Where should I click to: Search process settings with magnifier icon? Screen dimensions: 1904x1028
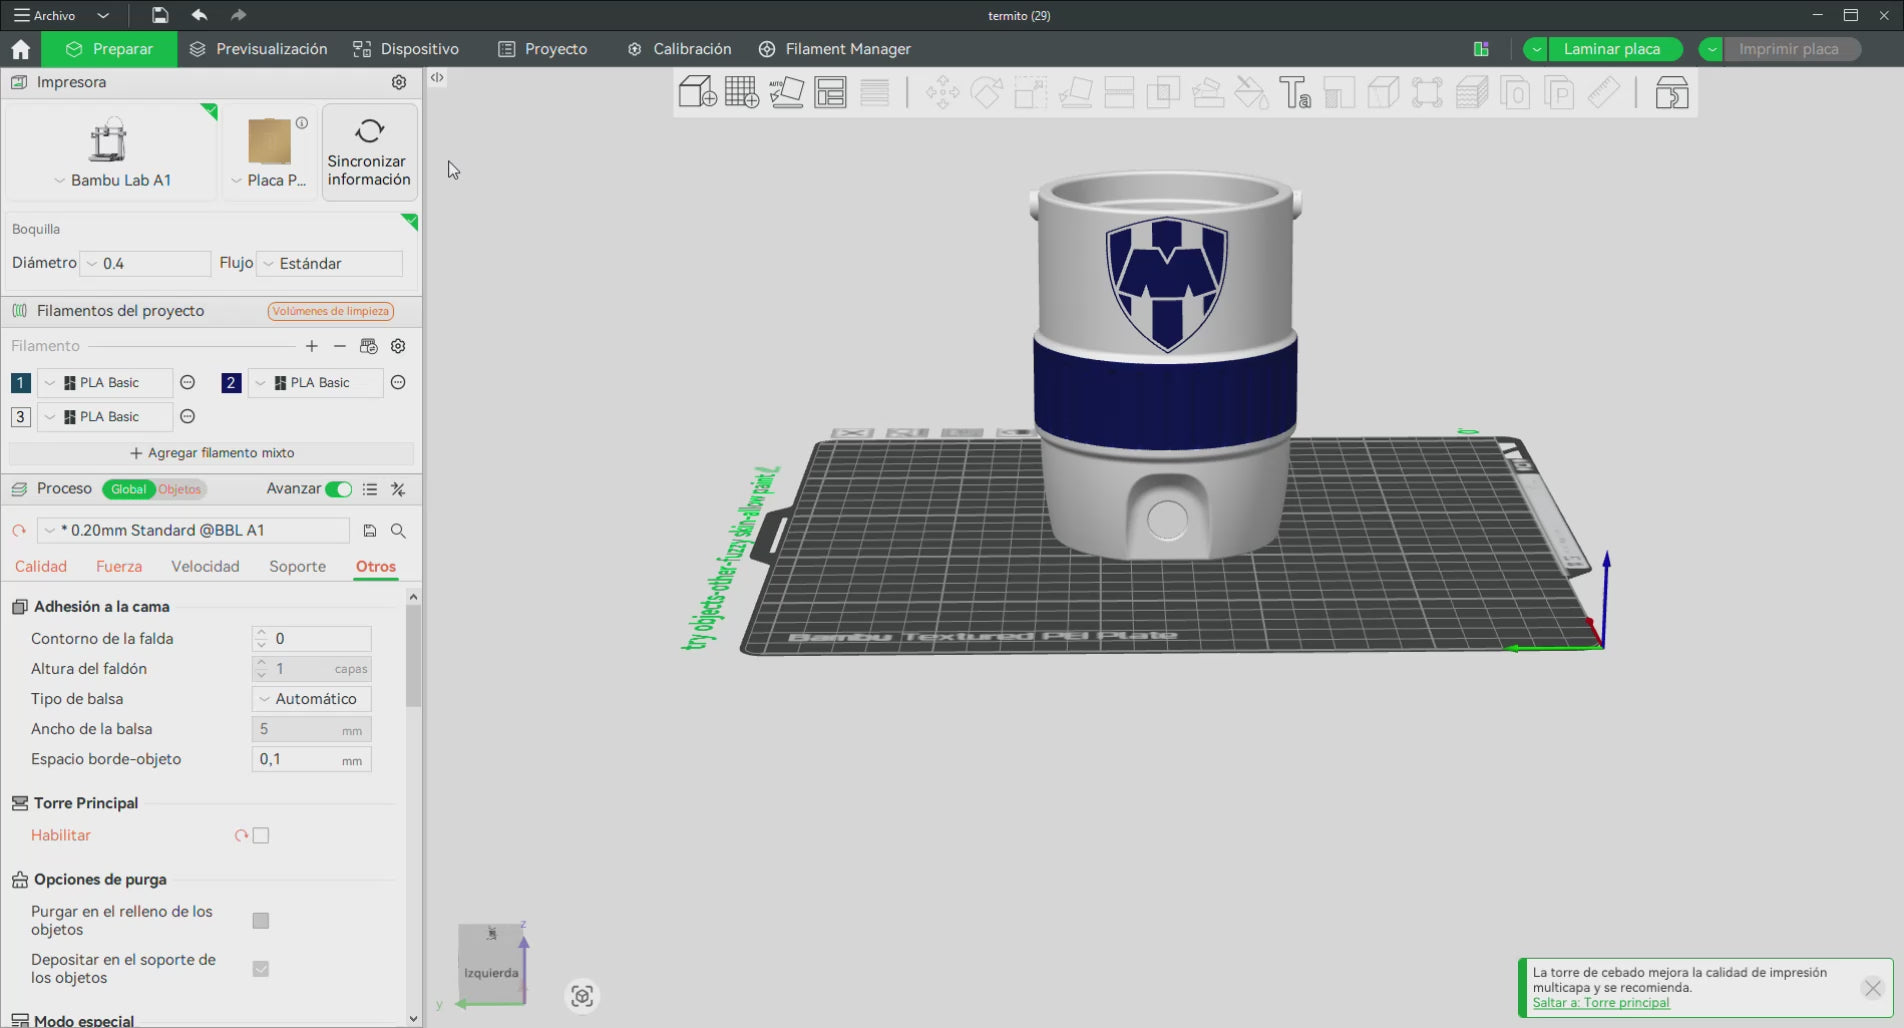(x=398, y=531)
